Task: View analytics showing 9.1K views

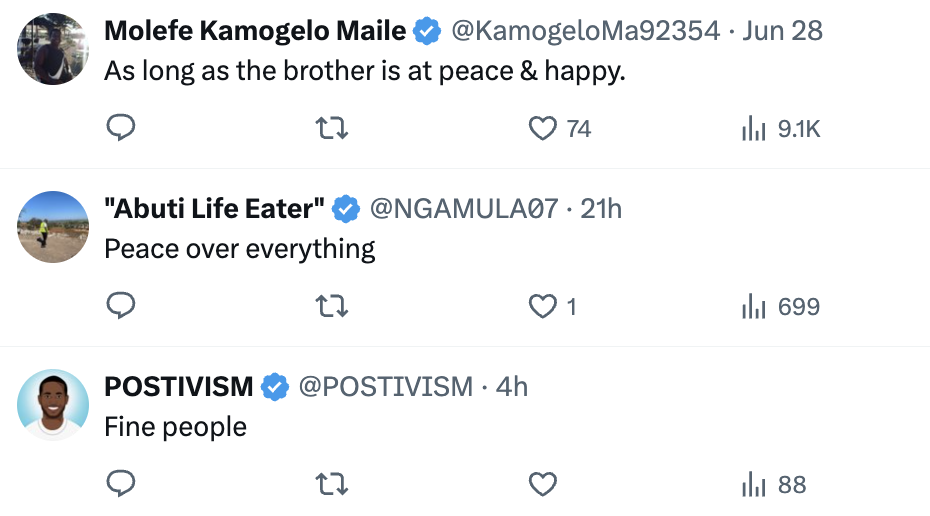Action: click(781, 128)
